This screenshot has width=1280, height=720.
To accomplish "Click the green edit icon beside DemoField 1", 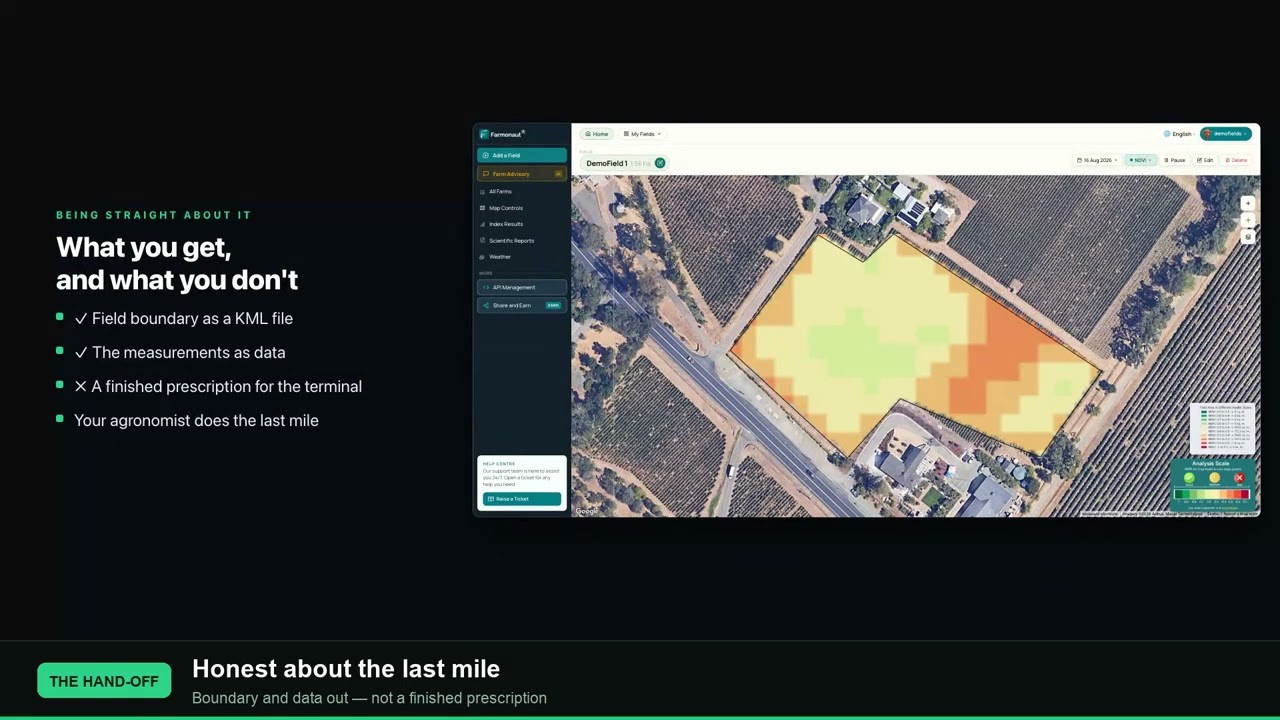I will click(x=660, y=163).
